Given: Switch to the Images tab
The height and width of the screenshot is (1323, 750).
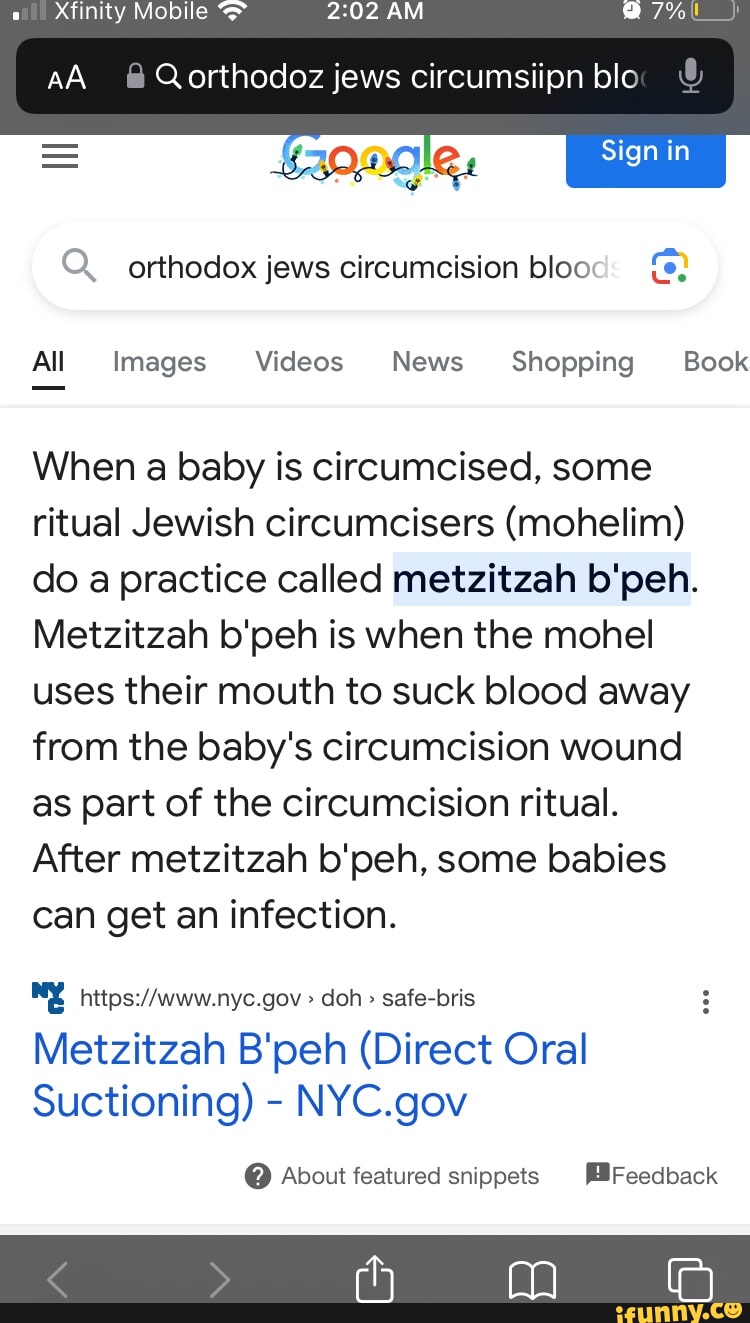Looking at the screenshot, I should point(158,362).
